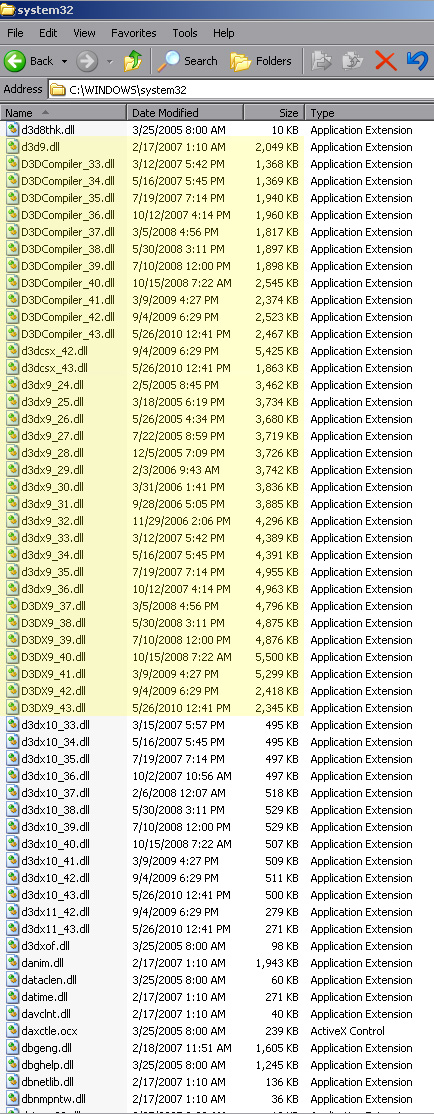Open the View menu
This screenshot has width=434, height=1114.
coord(84,33)
